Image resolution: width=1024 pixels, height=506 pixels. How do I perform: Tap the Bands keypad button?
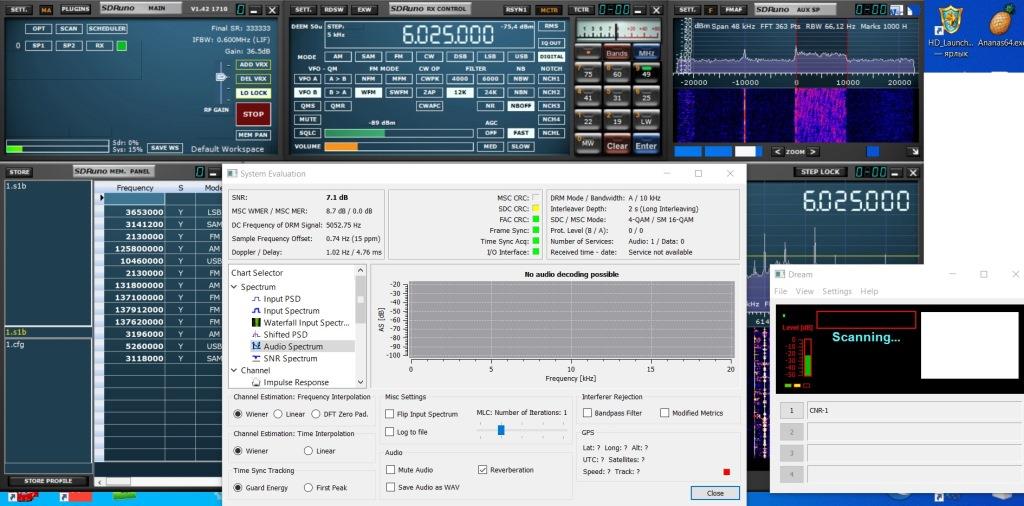click(617, 53)
